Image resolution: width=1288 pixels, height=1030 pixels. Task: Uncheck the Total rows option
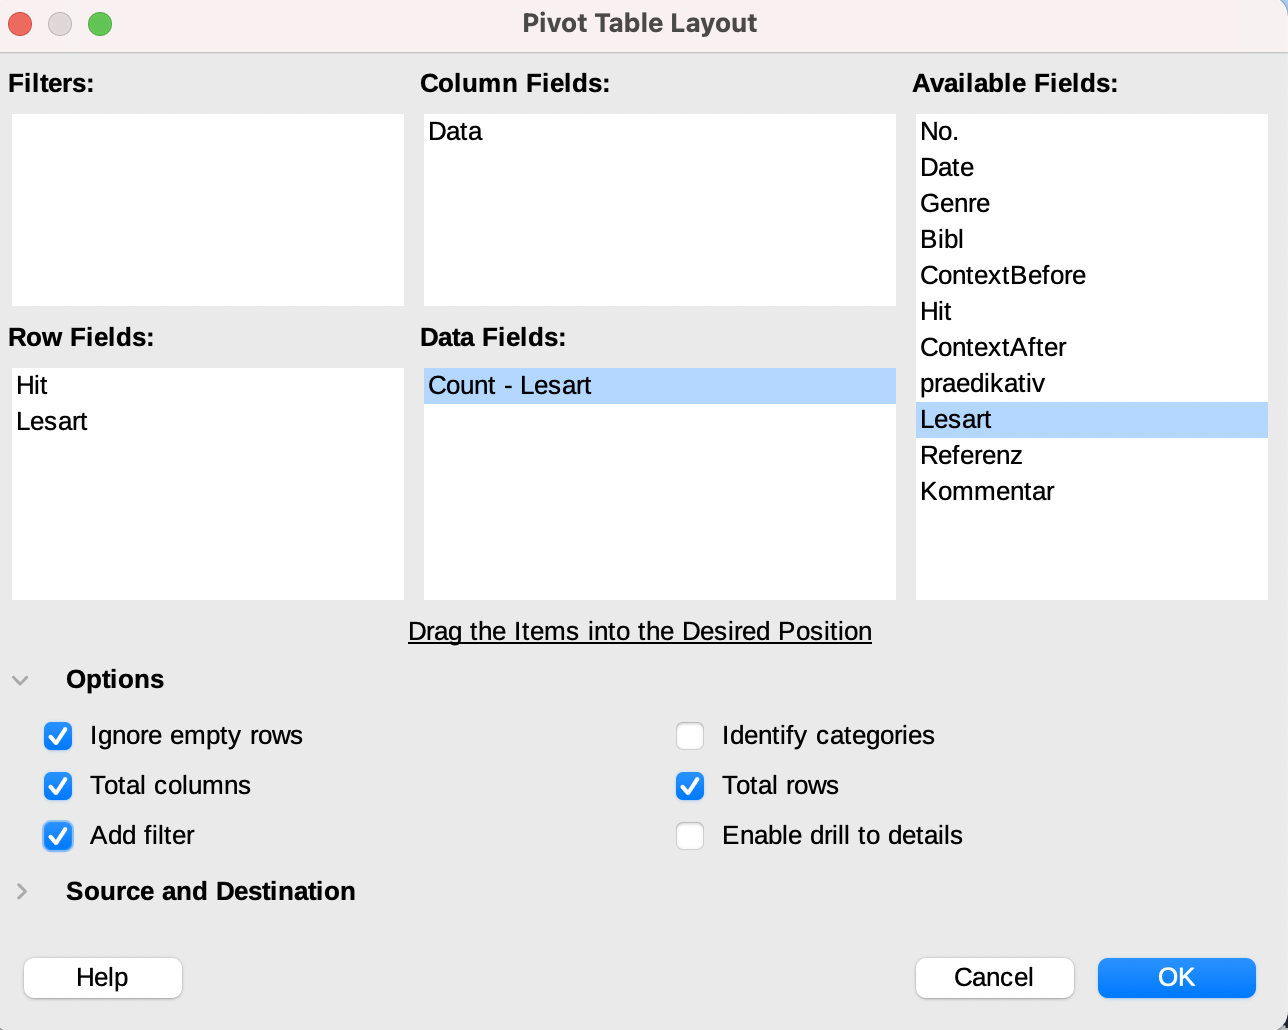pos(690,786)
